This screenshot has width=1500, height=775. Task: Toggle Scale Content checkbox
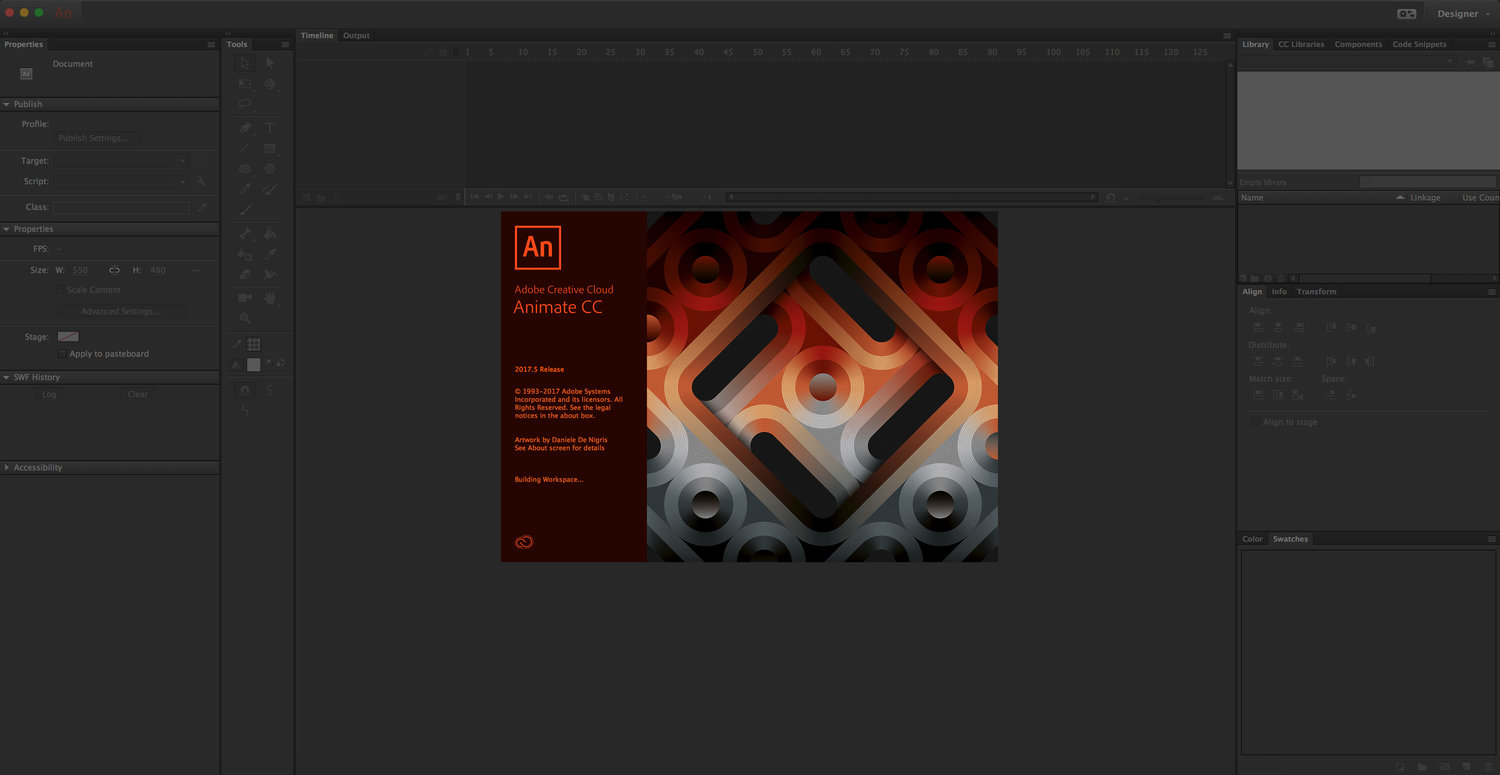point(60,290)
